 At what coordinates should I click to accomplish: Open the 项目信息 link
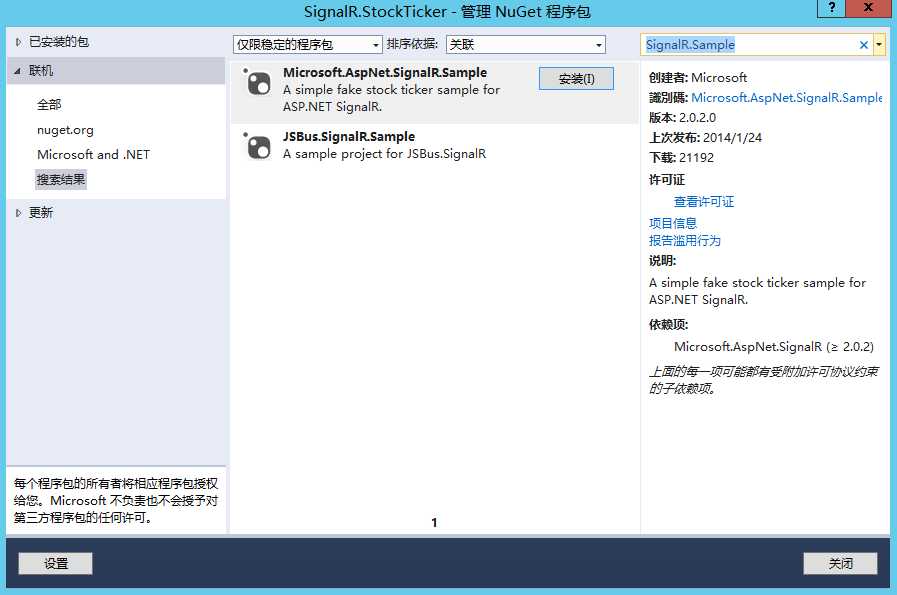pyautogui.click(x=673, y=223)
